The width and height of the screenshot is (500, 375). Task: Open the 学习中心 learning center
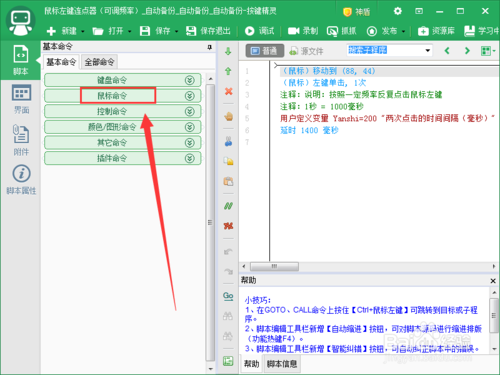tap(482, 31)
